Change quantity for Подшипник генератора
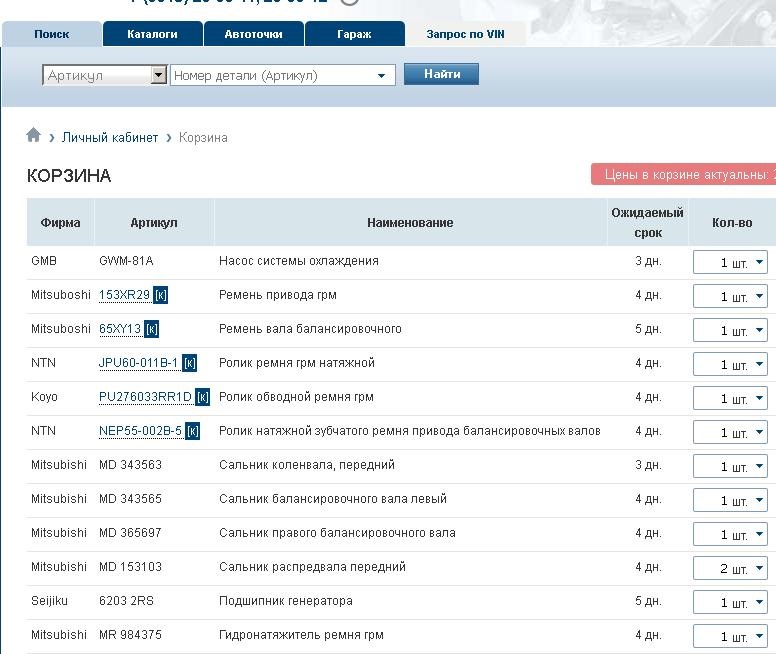 coord(730,602)
